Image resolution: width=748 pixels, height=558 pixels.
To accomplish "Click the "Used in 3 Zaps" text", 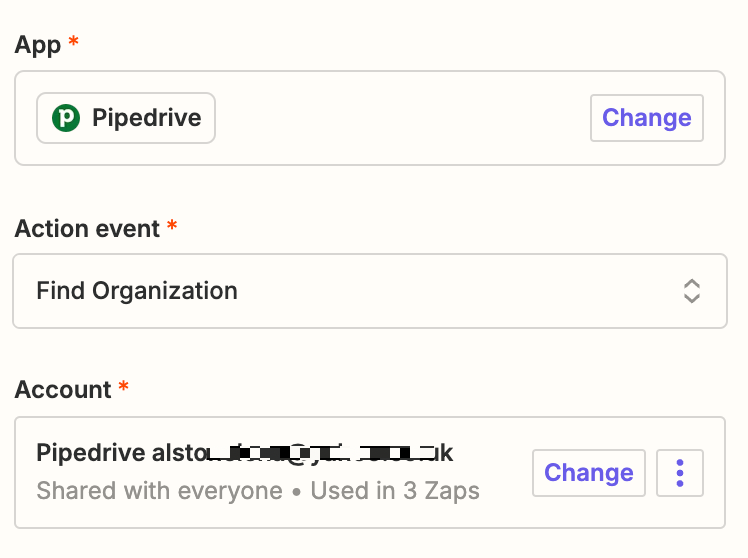I will (395, 491).
